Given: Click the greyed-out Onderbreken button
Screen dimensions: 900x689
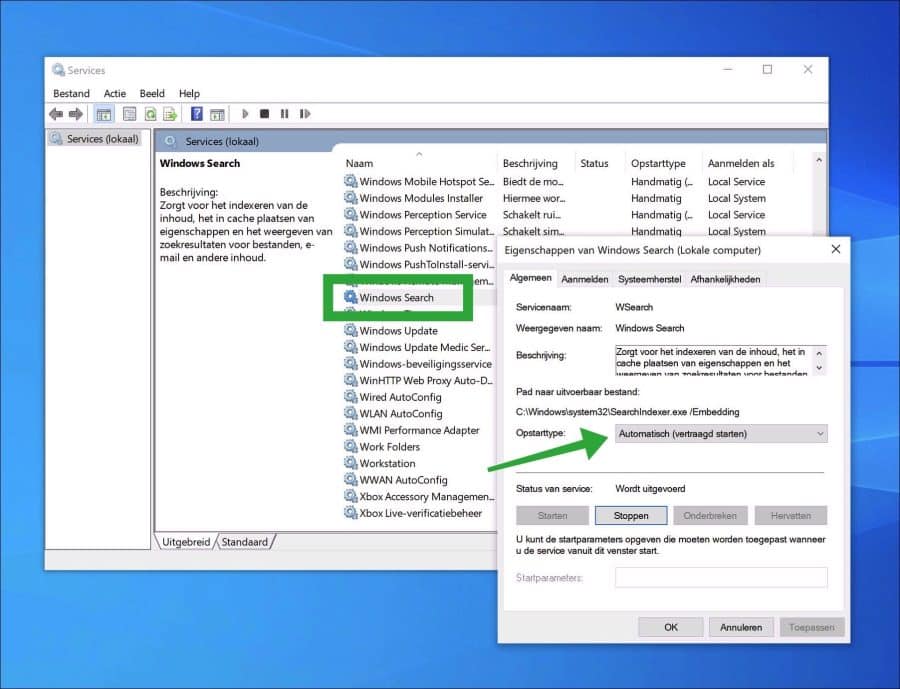Looking at the screenshot, I should tap(710, 516).
